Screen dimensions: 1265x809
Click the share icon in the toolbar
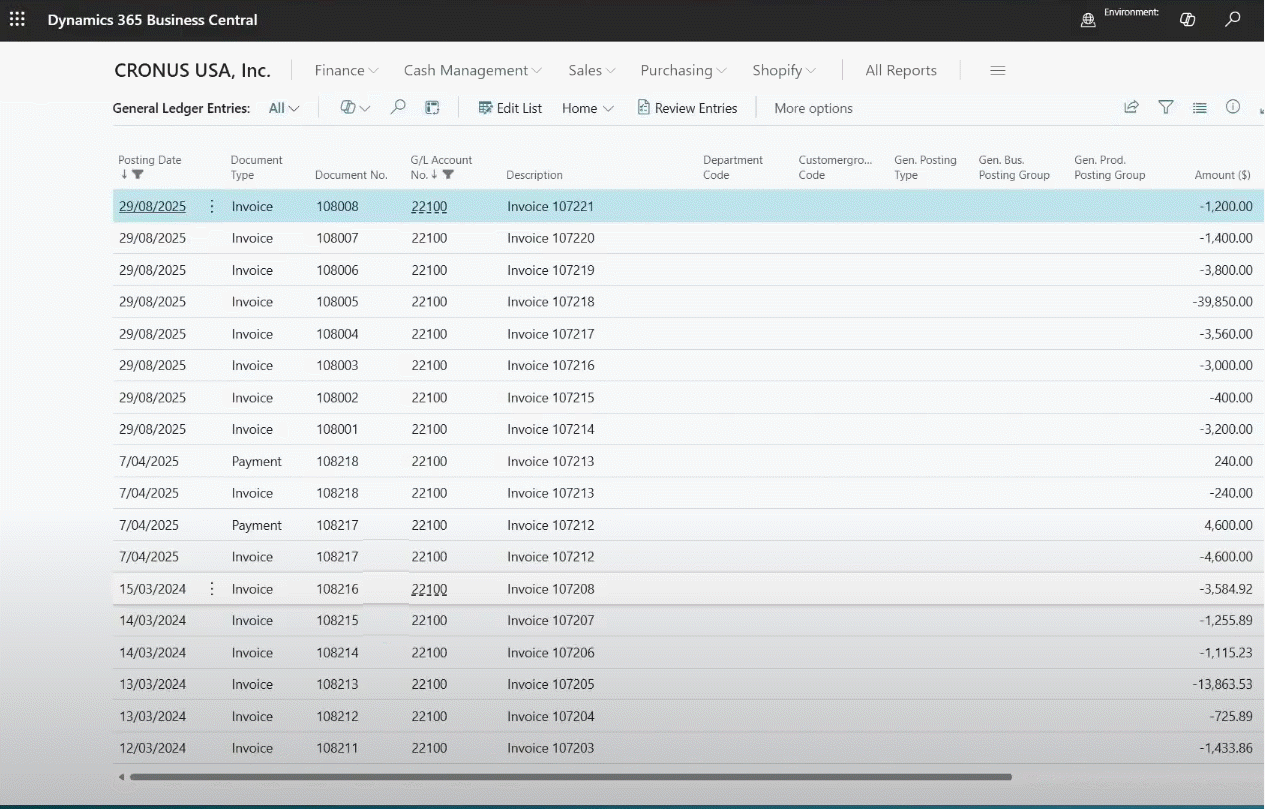coord(1131,108)
